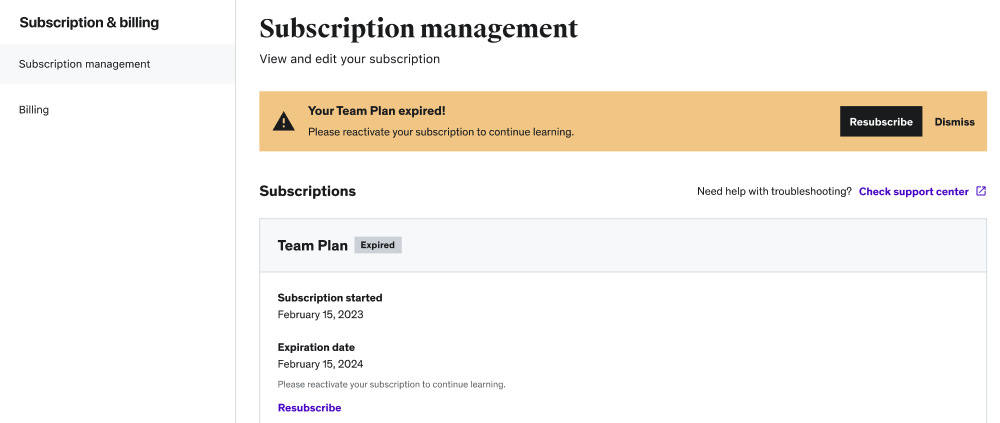Click the Subscriptions section heading
Image resolution: width=1000 pixels, height=423 pixels.
(x=307, y=191)
